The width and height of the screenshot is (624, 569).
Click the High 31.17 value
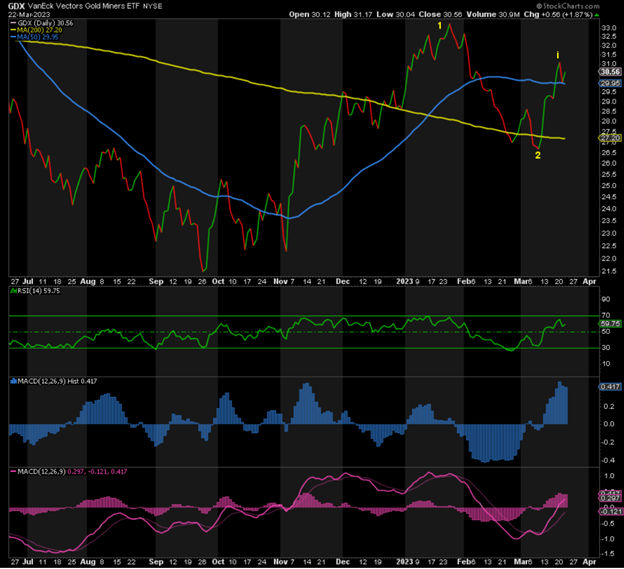353,14
